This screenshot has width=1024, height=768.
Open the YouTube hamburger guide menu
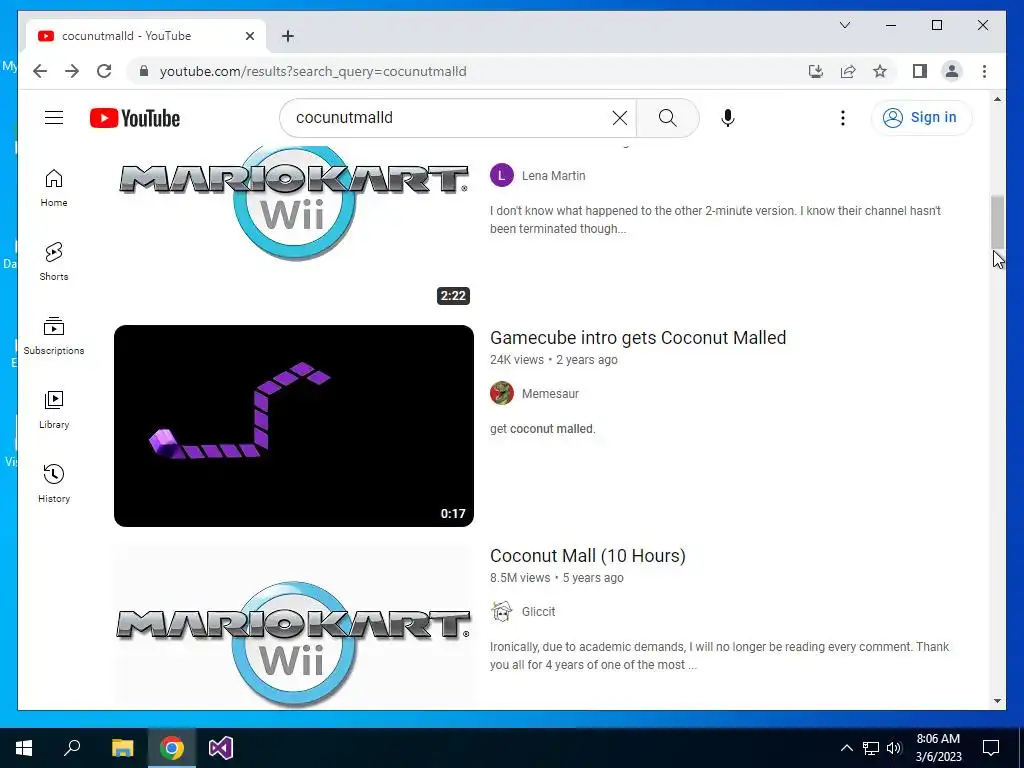54,118
